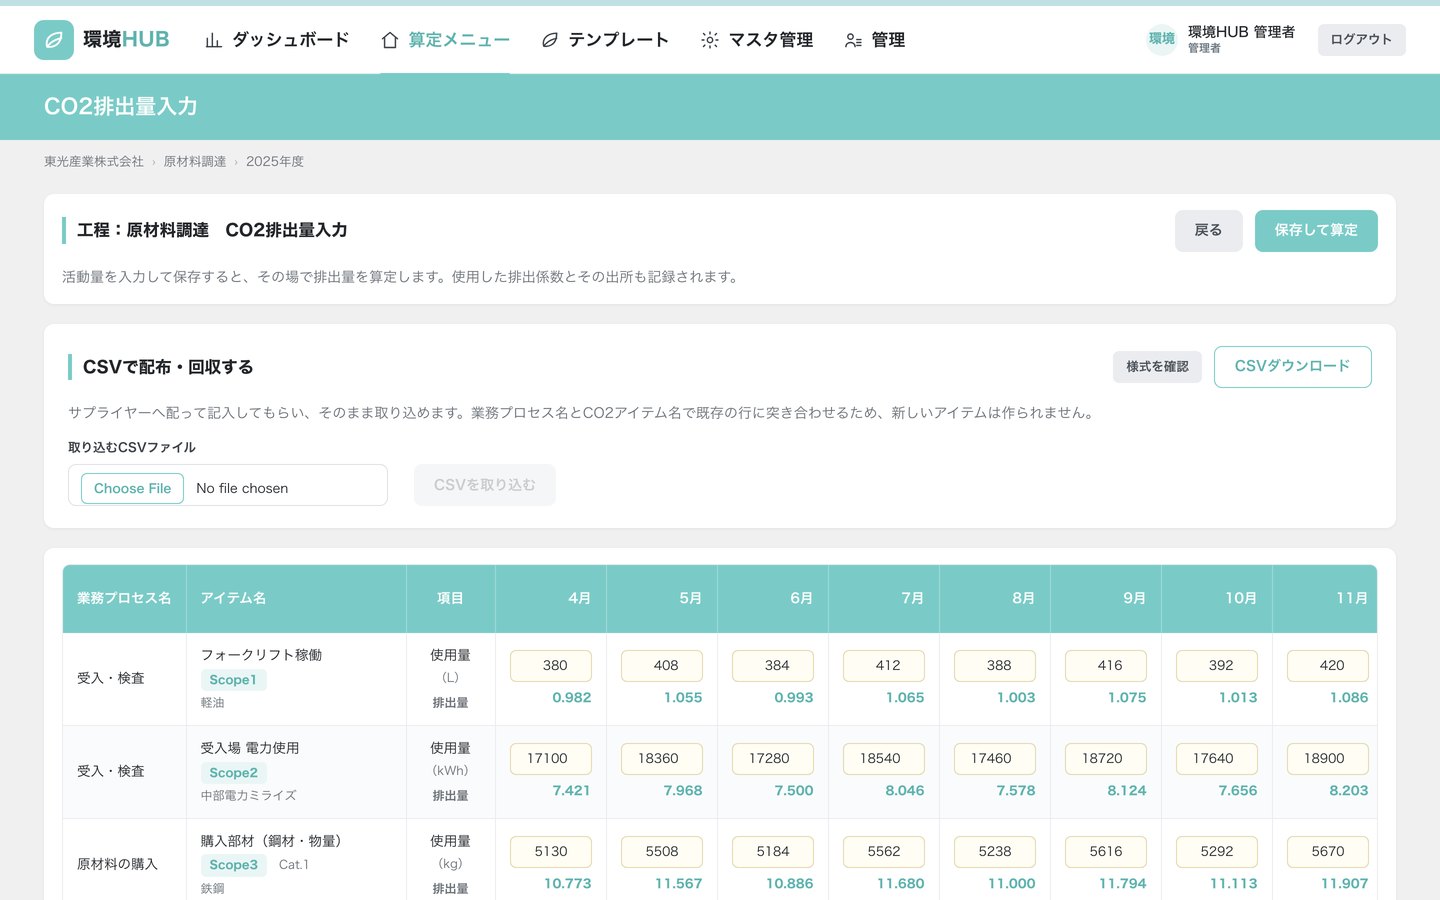
Task: Click the user list icon beside 管理
Action: [x=853, y=40]
